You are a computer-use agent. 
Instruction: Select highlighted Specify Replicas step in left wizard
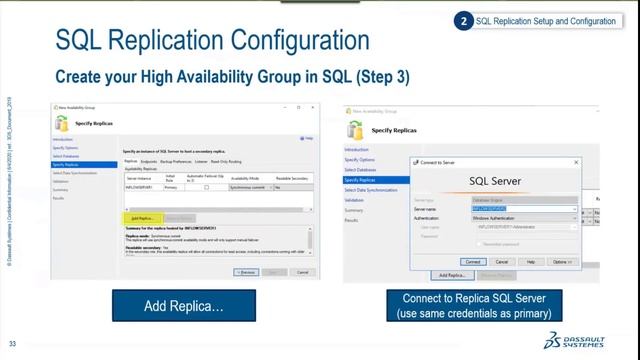coord(84,165)
